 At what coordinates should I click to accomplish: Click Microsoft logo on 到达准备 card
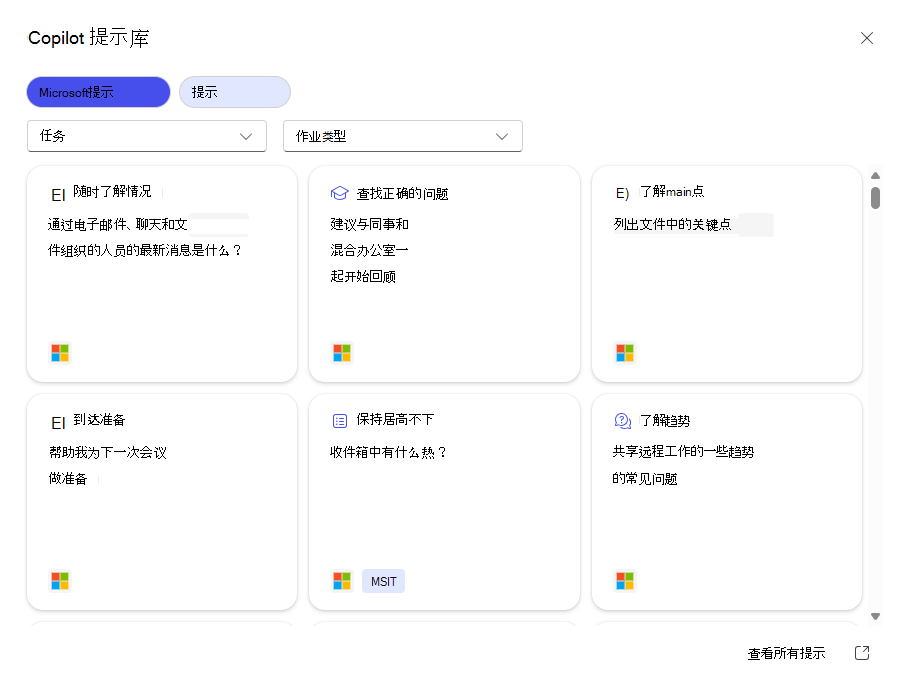60,581
